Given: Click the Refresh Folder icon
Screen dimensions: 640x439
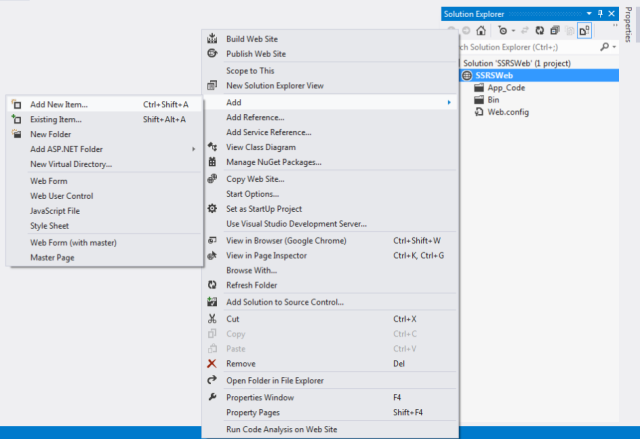Looking at the screenshot, I should click(212, 285).
